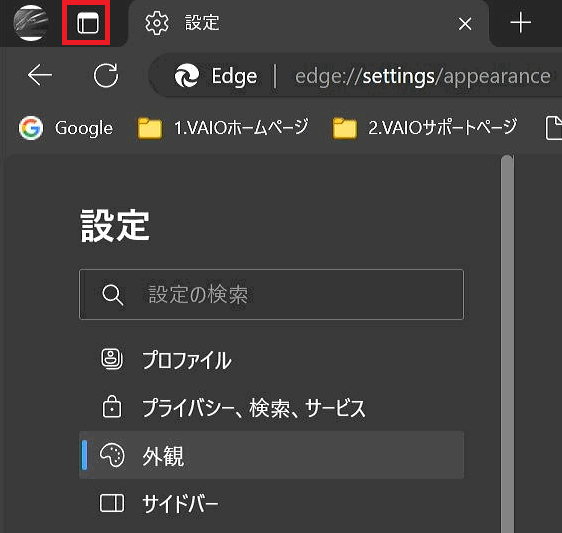This screenshot has height=533, width=562.
Task: Refresh the page with the reload icon
Action: coord(106,75)
